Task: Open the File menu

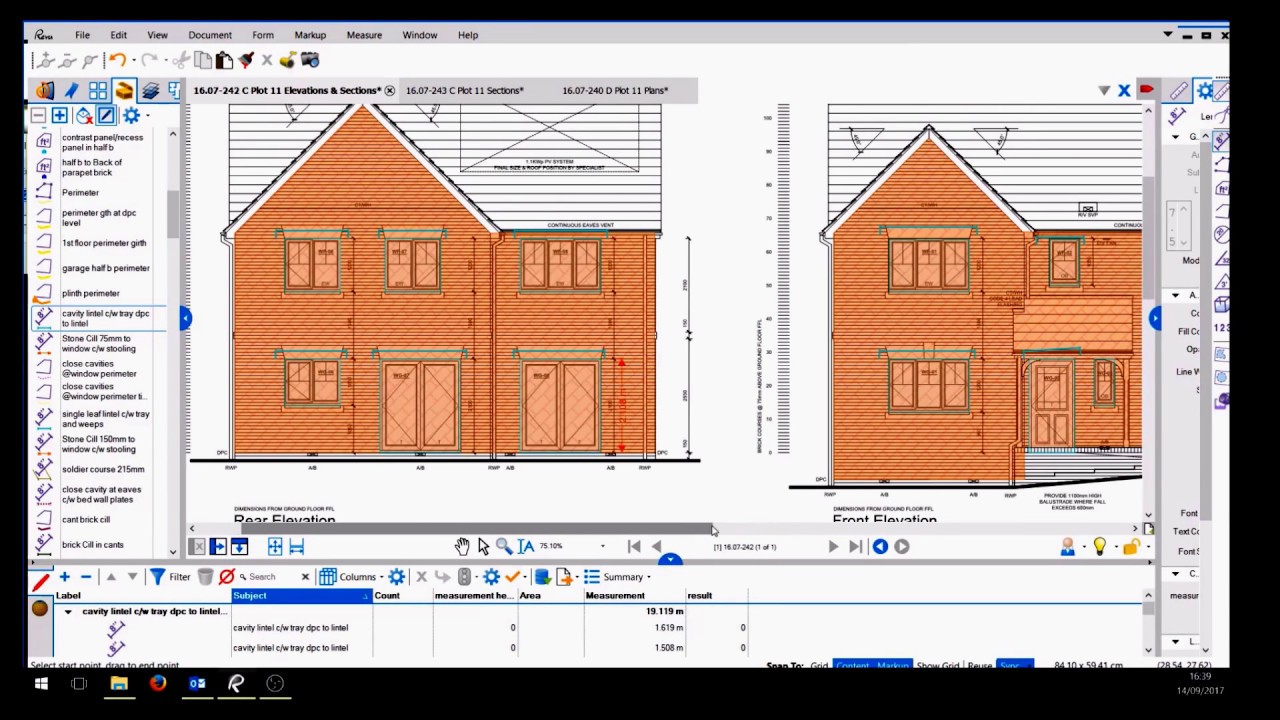Action: point(82,35)
